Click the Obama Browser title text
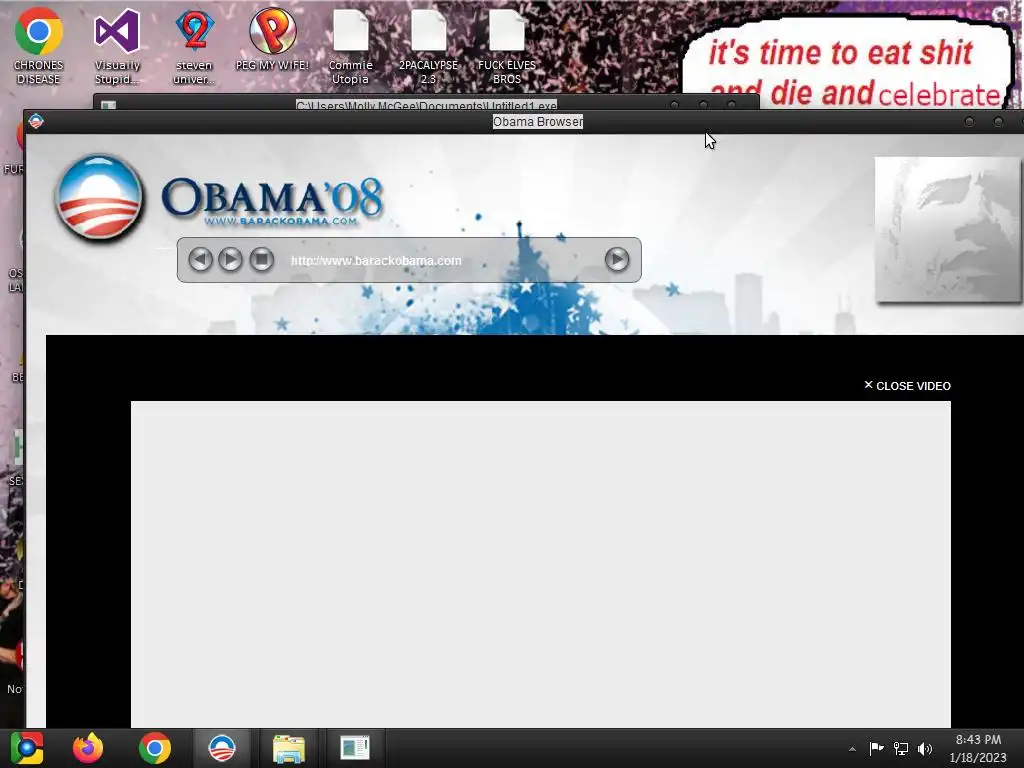Viewport: 1024px width, 768px height. 537,121
